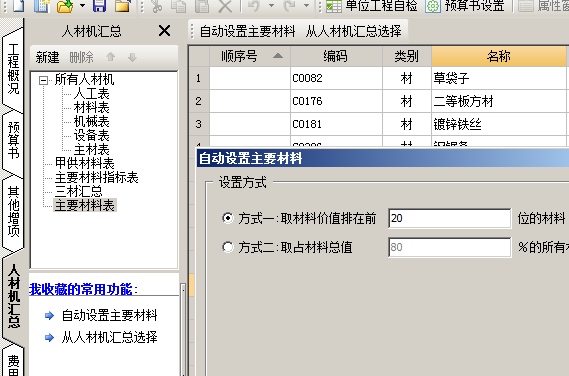Click 自动设置主要材料 above the table
This screenshot has width=569, height=376.
[x=247, y=31]
